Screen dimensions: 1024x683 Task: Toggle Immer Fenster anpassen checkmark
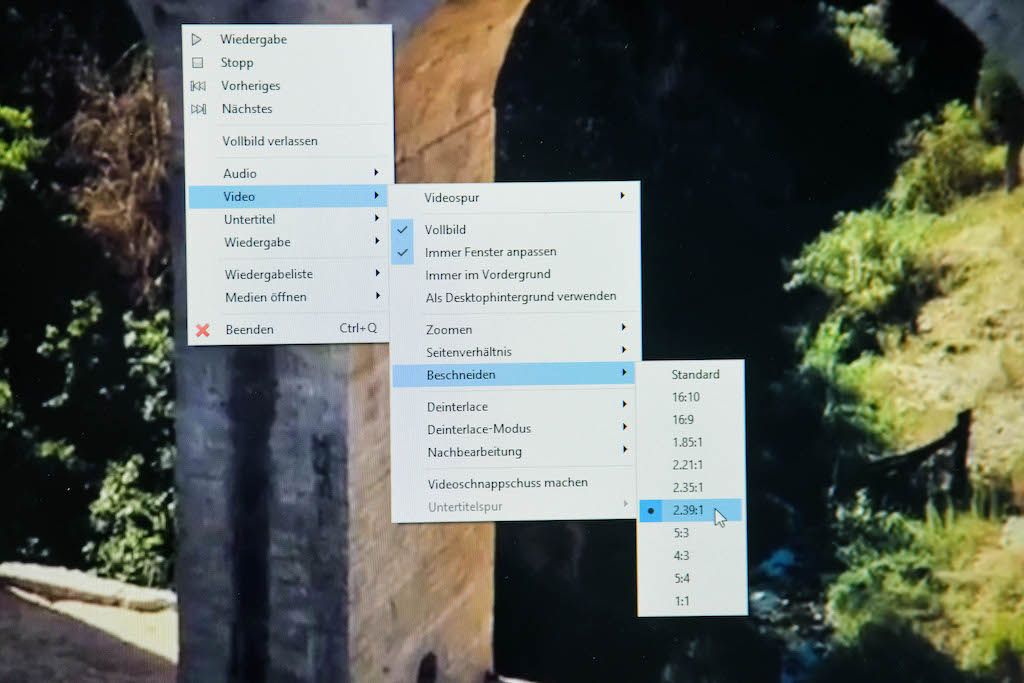click(x=402, y=252)
